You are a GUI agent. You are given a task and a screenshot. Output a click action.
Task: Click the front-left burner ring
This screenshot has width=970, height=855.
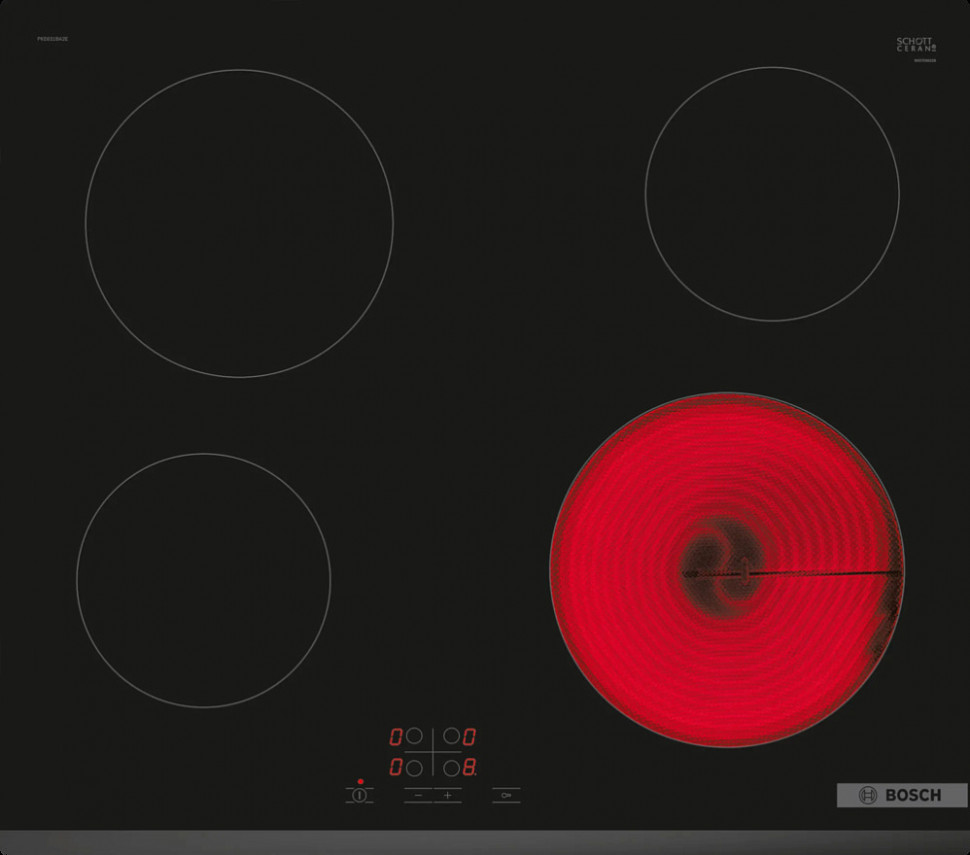(x=203, y=580)
